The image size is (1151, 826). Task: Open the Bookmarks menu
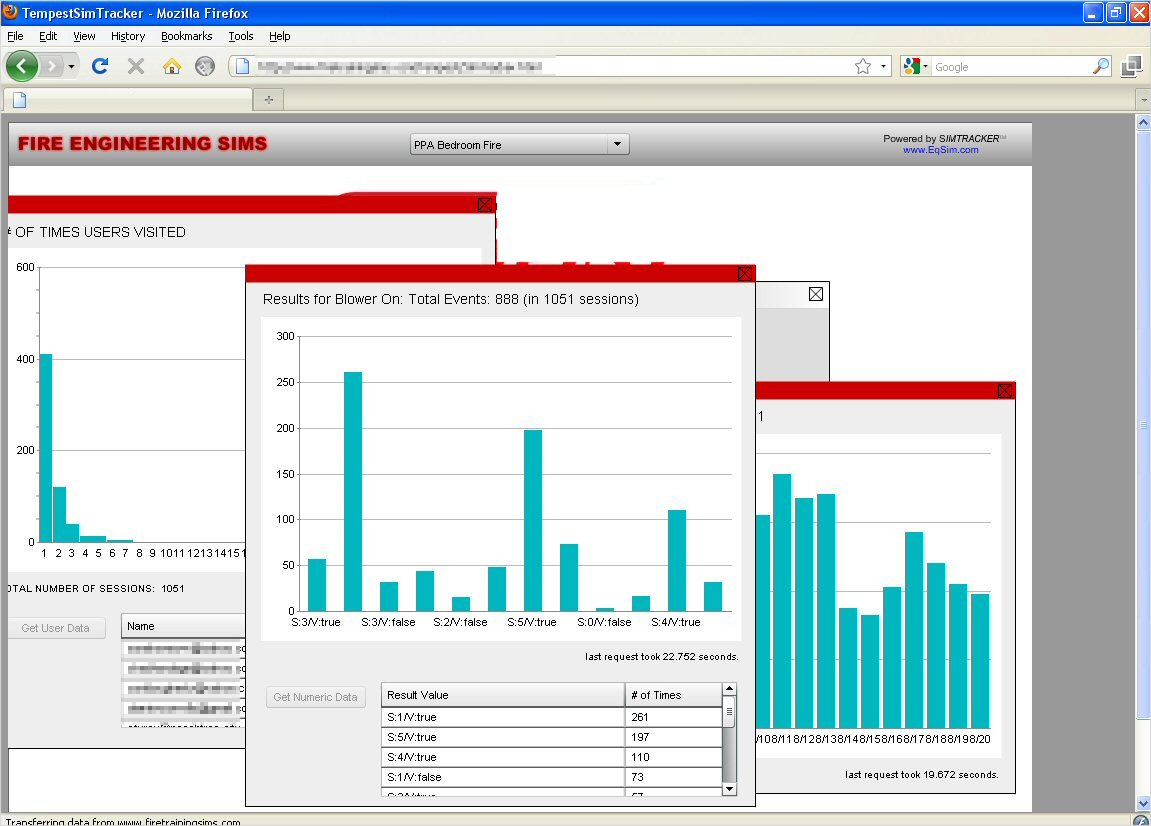pyautogui.click(x=186, y=36)
